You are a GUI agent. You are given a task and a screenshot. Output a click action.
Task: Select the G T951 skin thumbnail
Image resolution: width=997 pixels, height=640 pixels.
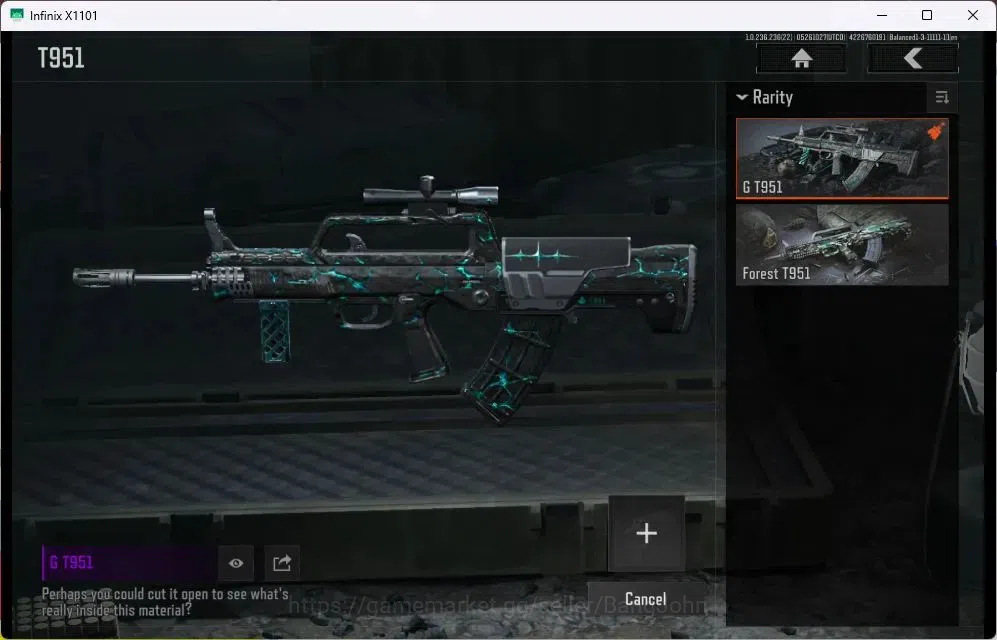pyautogui.click(x=842, y=158)
